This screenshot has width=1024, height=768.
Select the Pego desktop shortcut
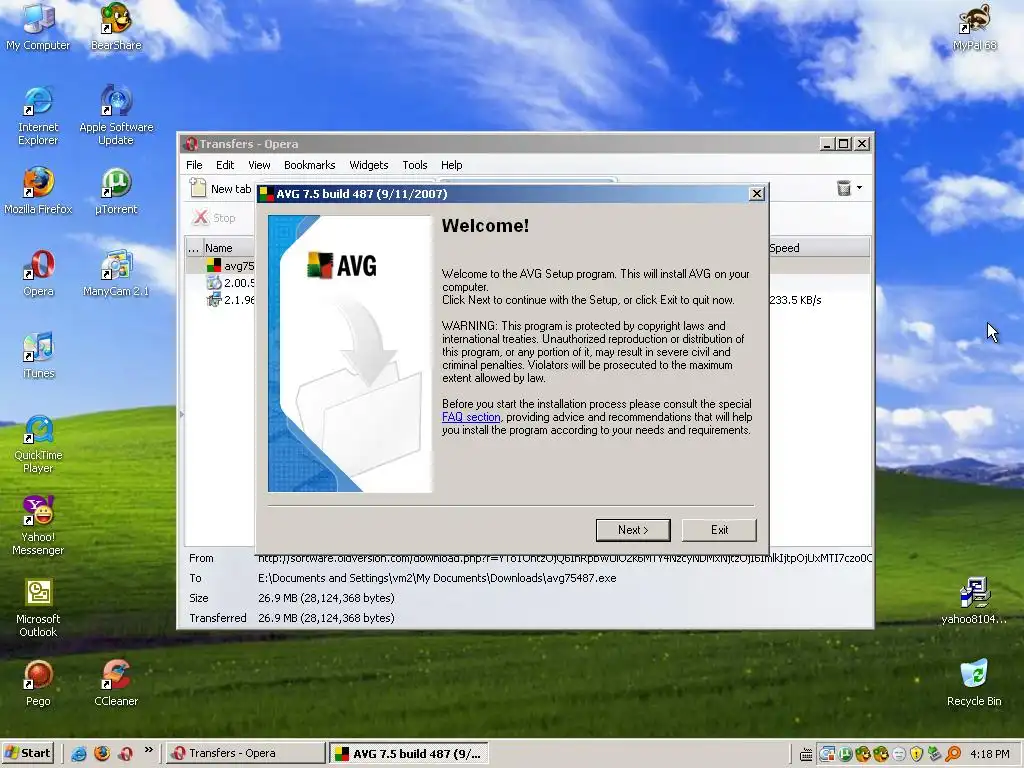[38, 683]
